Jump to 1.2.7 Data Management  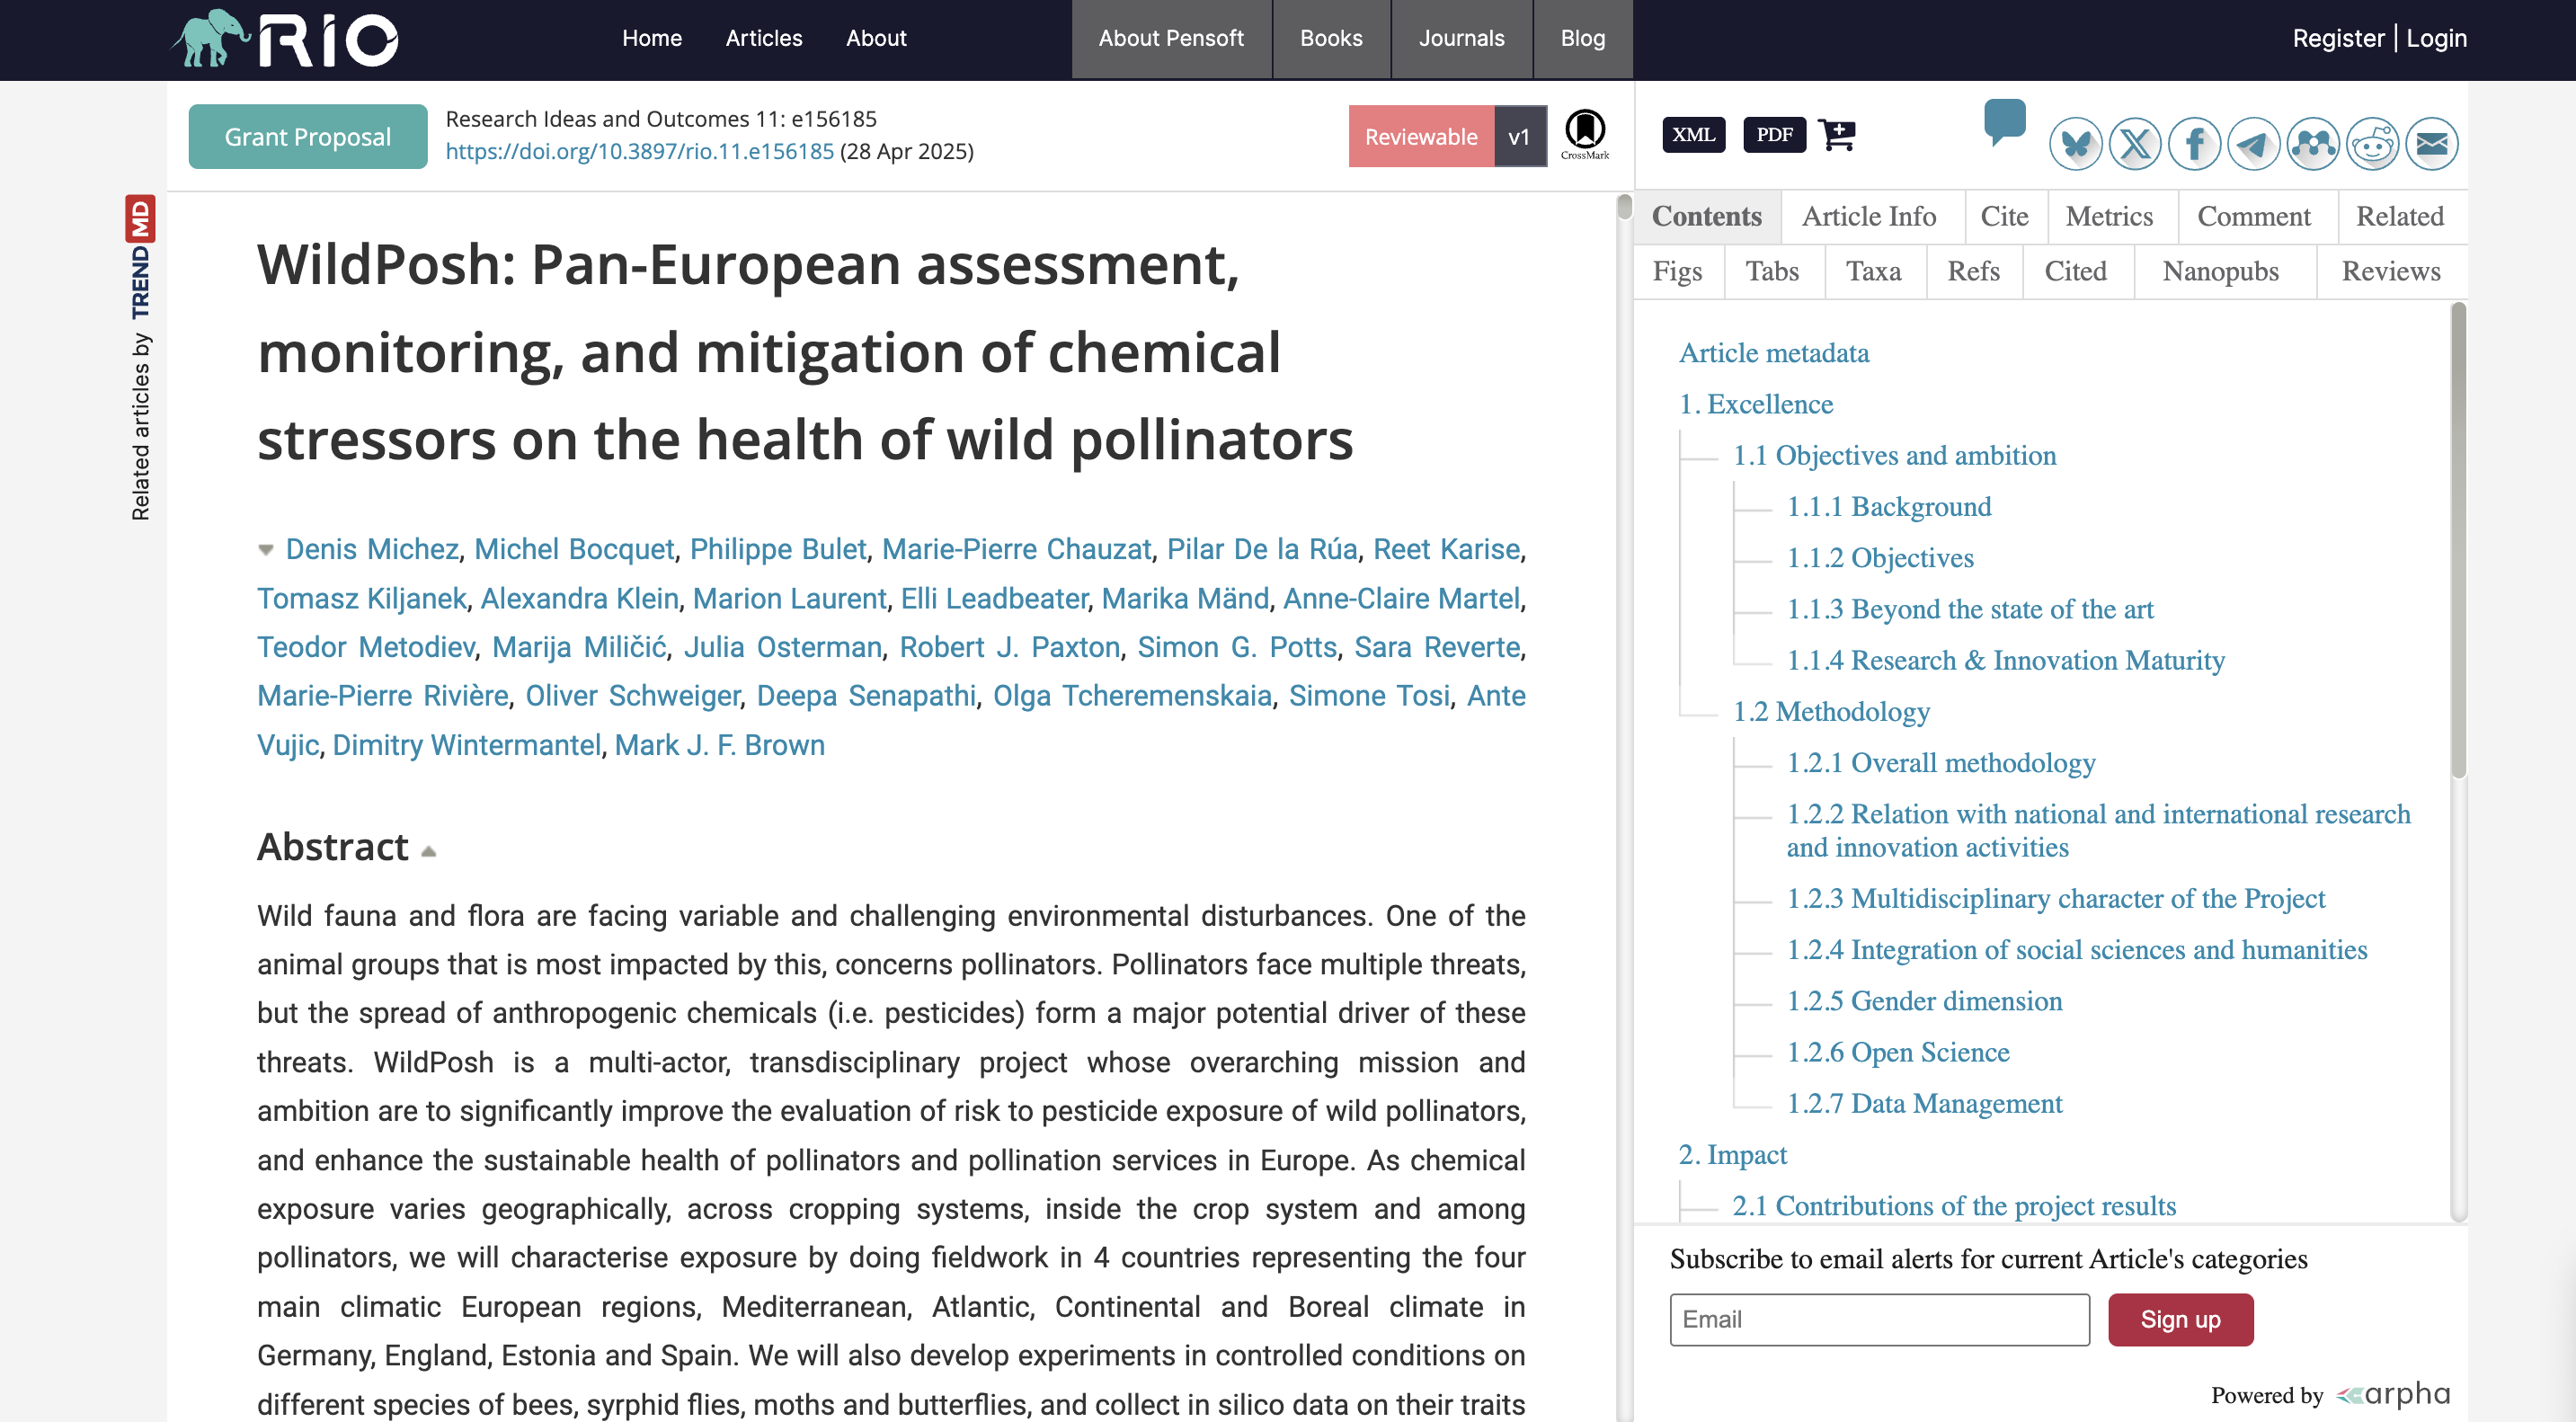[1924, 1103]
